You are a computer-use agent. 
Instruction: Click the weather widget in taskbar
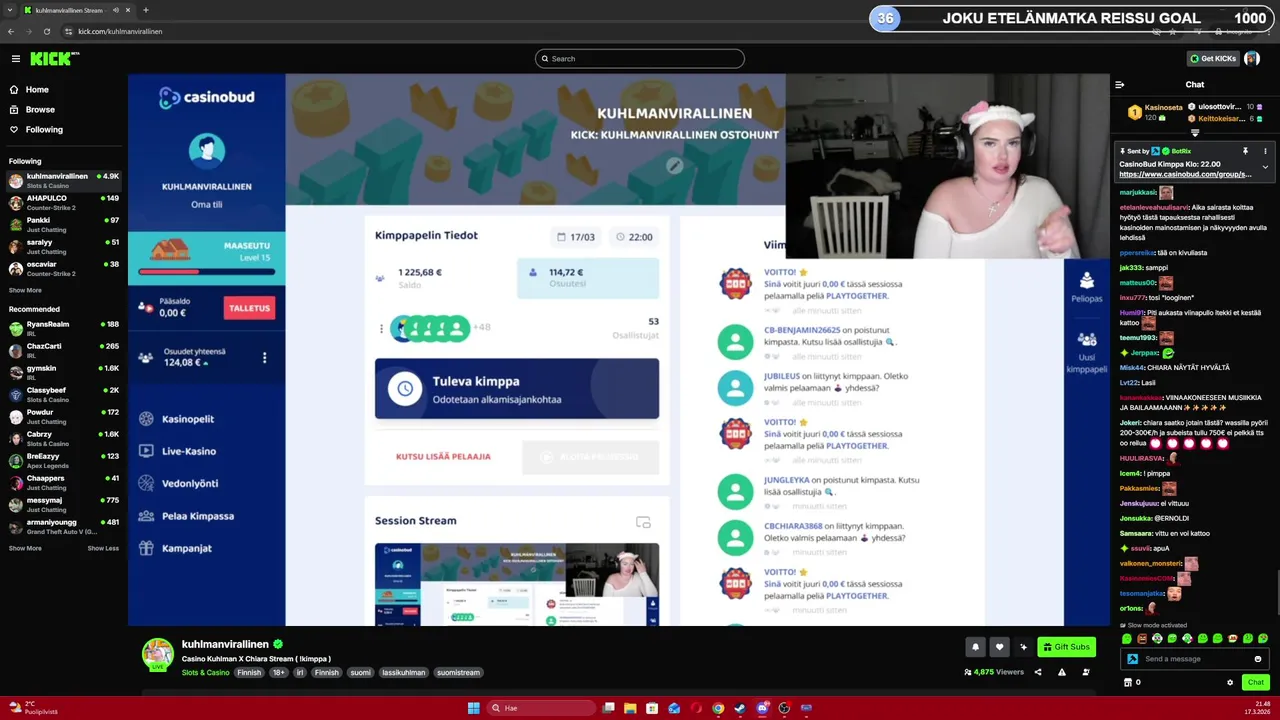(x=32, y=708)
